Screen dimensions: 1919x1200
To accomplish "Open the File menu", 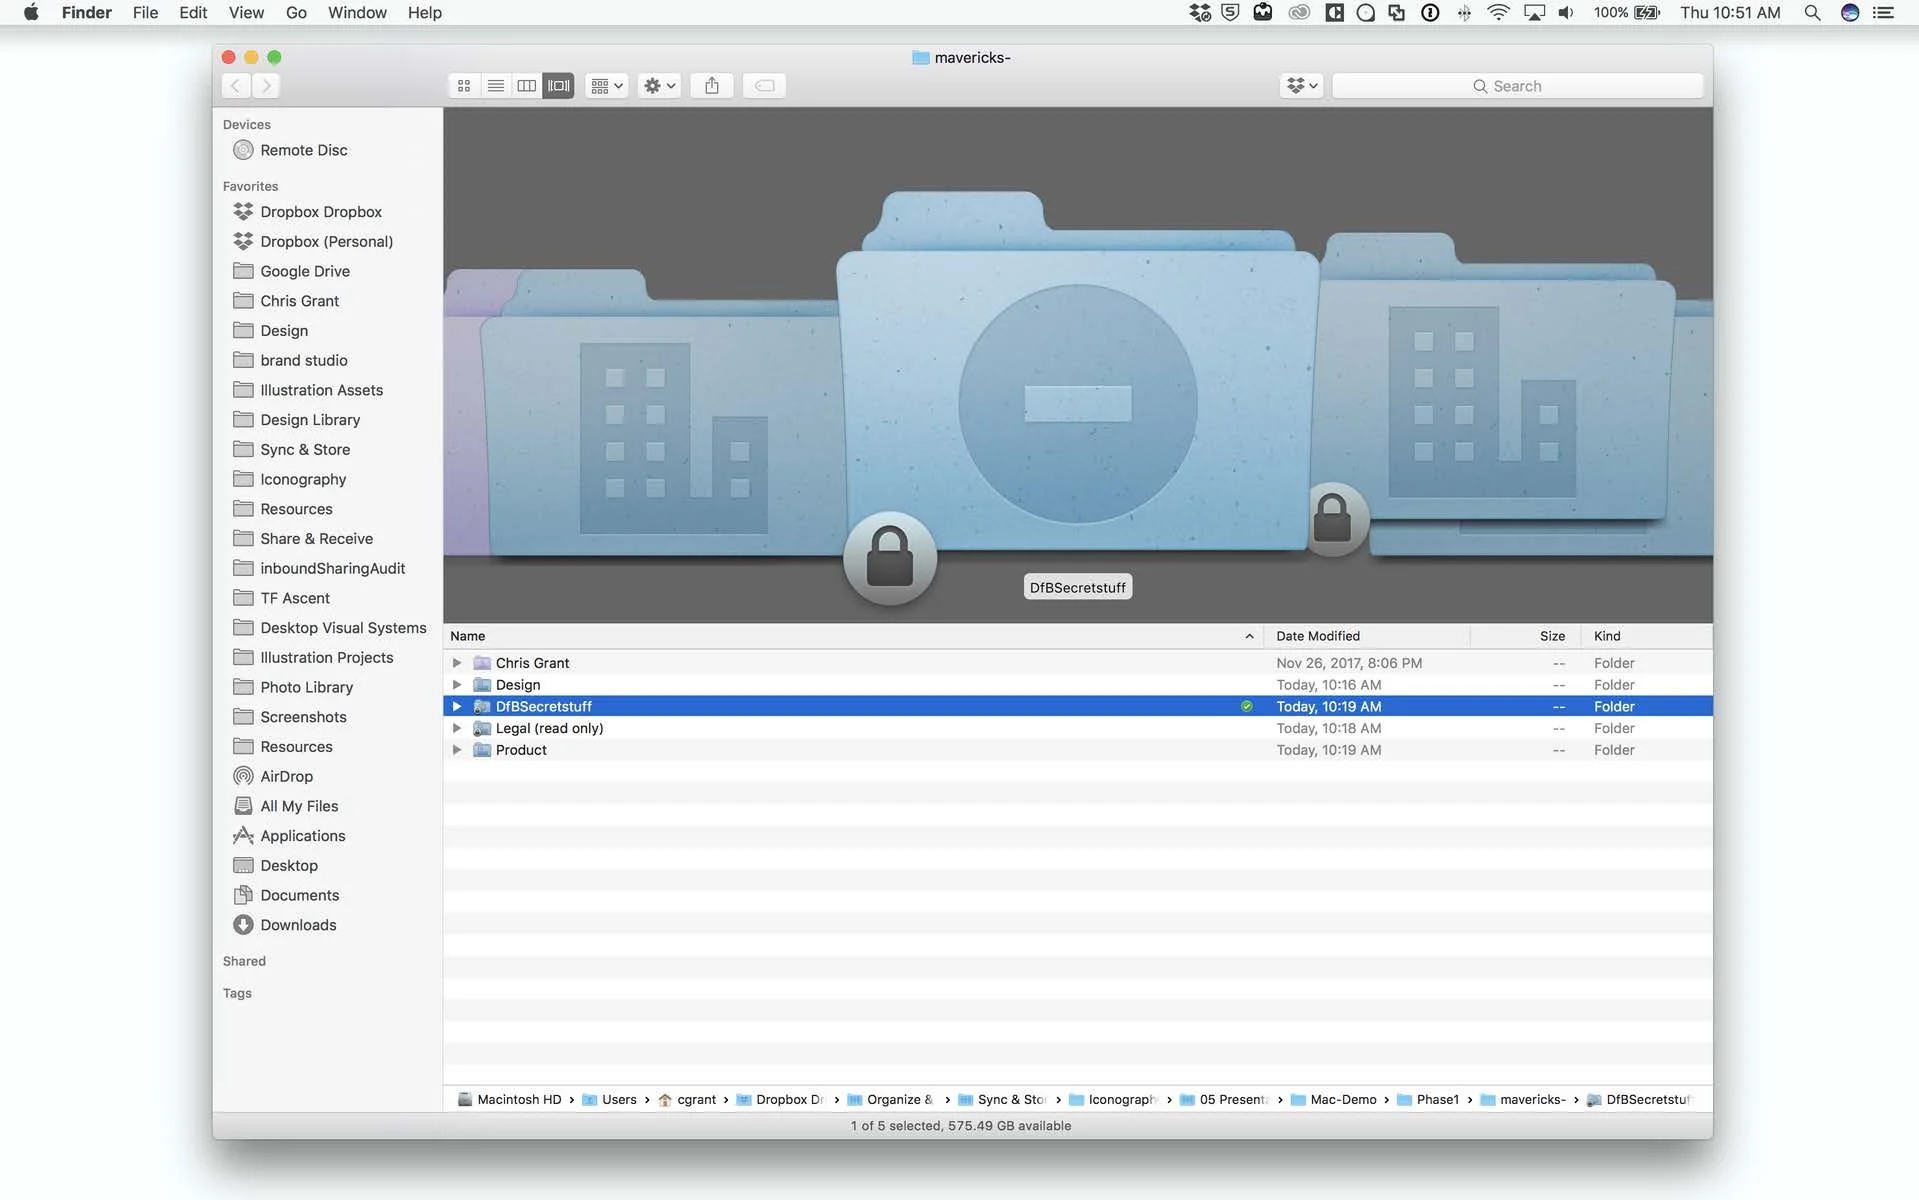I will coord(145,12).
